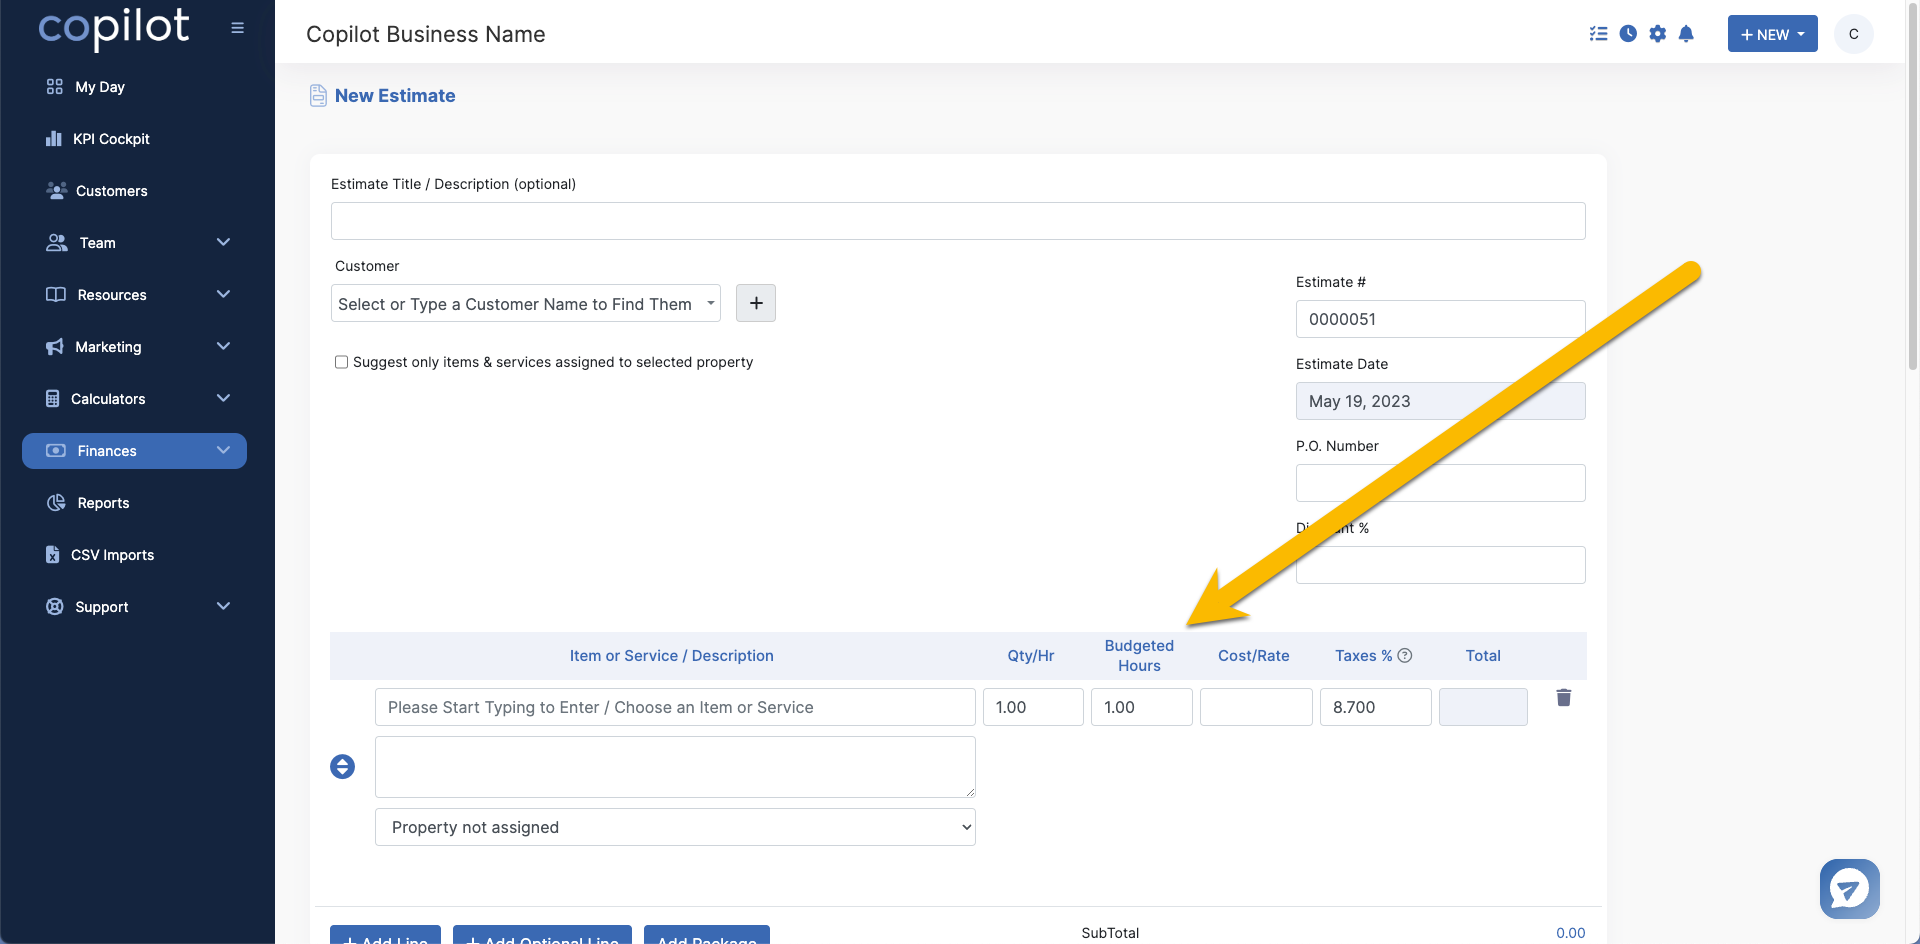Screen dimensions: 1920x944
Task: Click the Marketing megaphone icon
Action: [x=55, y=347]
